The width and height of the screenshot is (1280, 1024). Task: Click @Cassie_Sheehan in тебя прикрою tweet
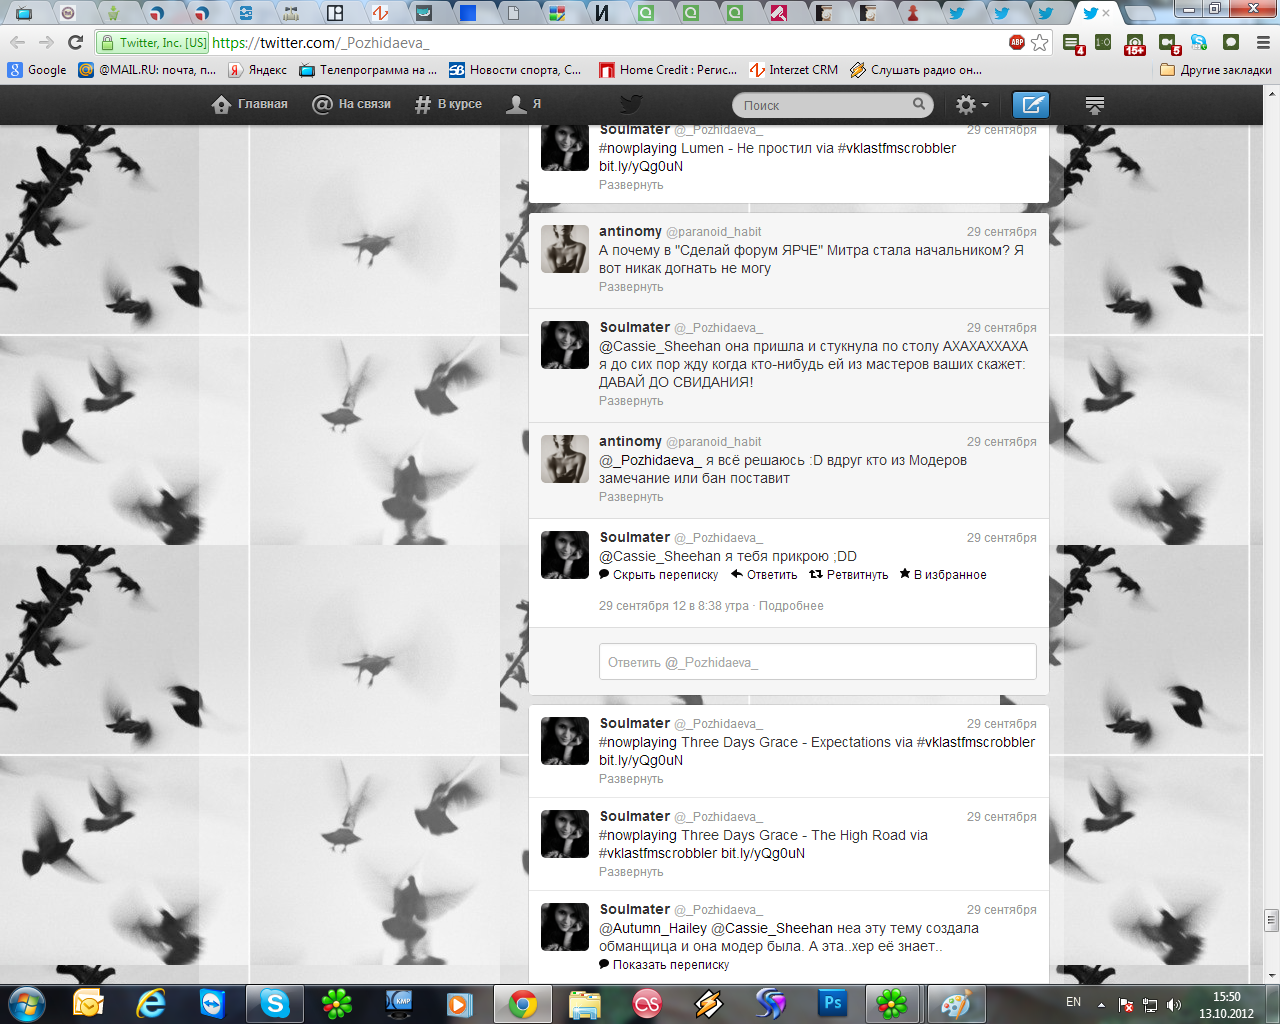pyautogui.click(x=660, y=556)
